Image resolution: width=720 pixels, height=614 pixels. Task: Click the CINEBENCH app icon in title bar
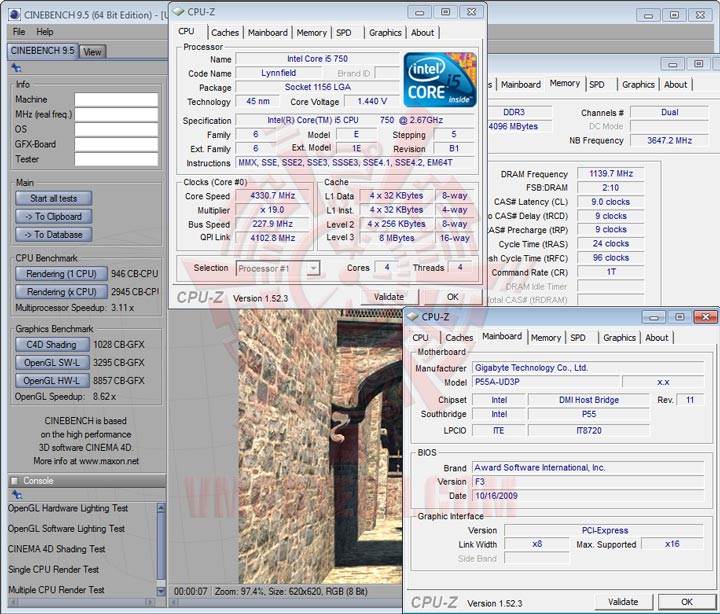(14, 15)
